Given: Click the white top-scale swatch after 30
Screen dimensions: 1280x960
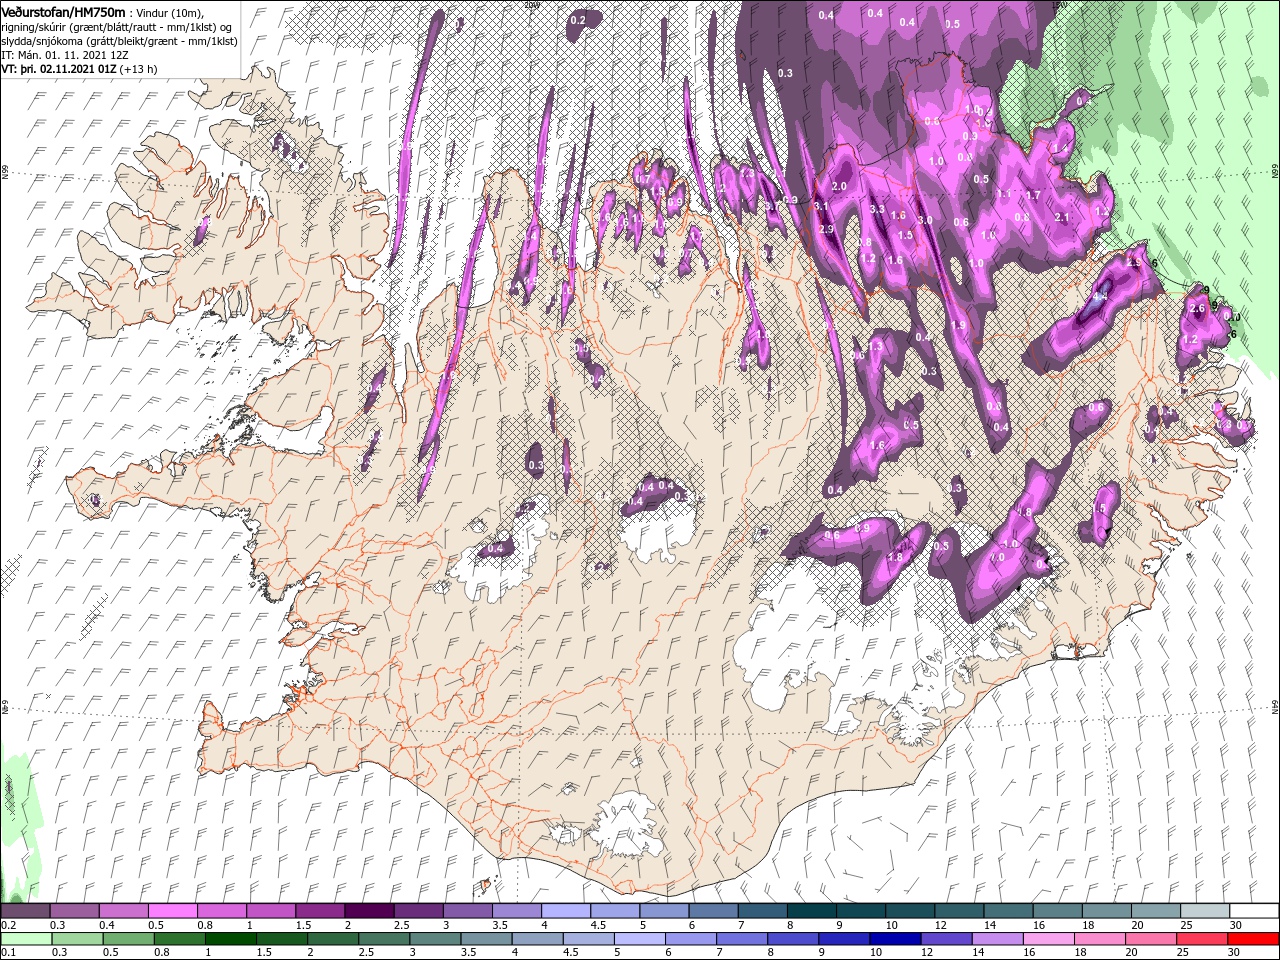Looking at the screenshot, I should coord(1255,911).
